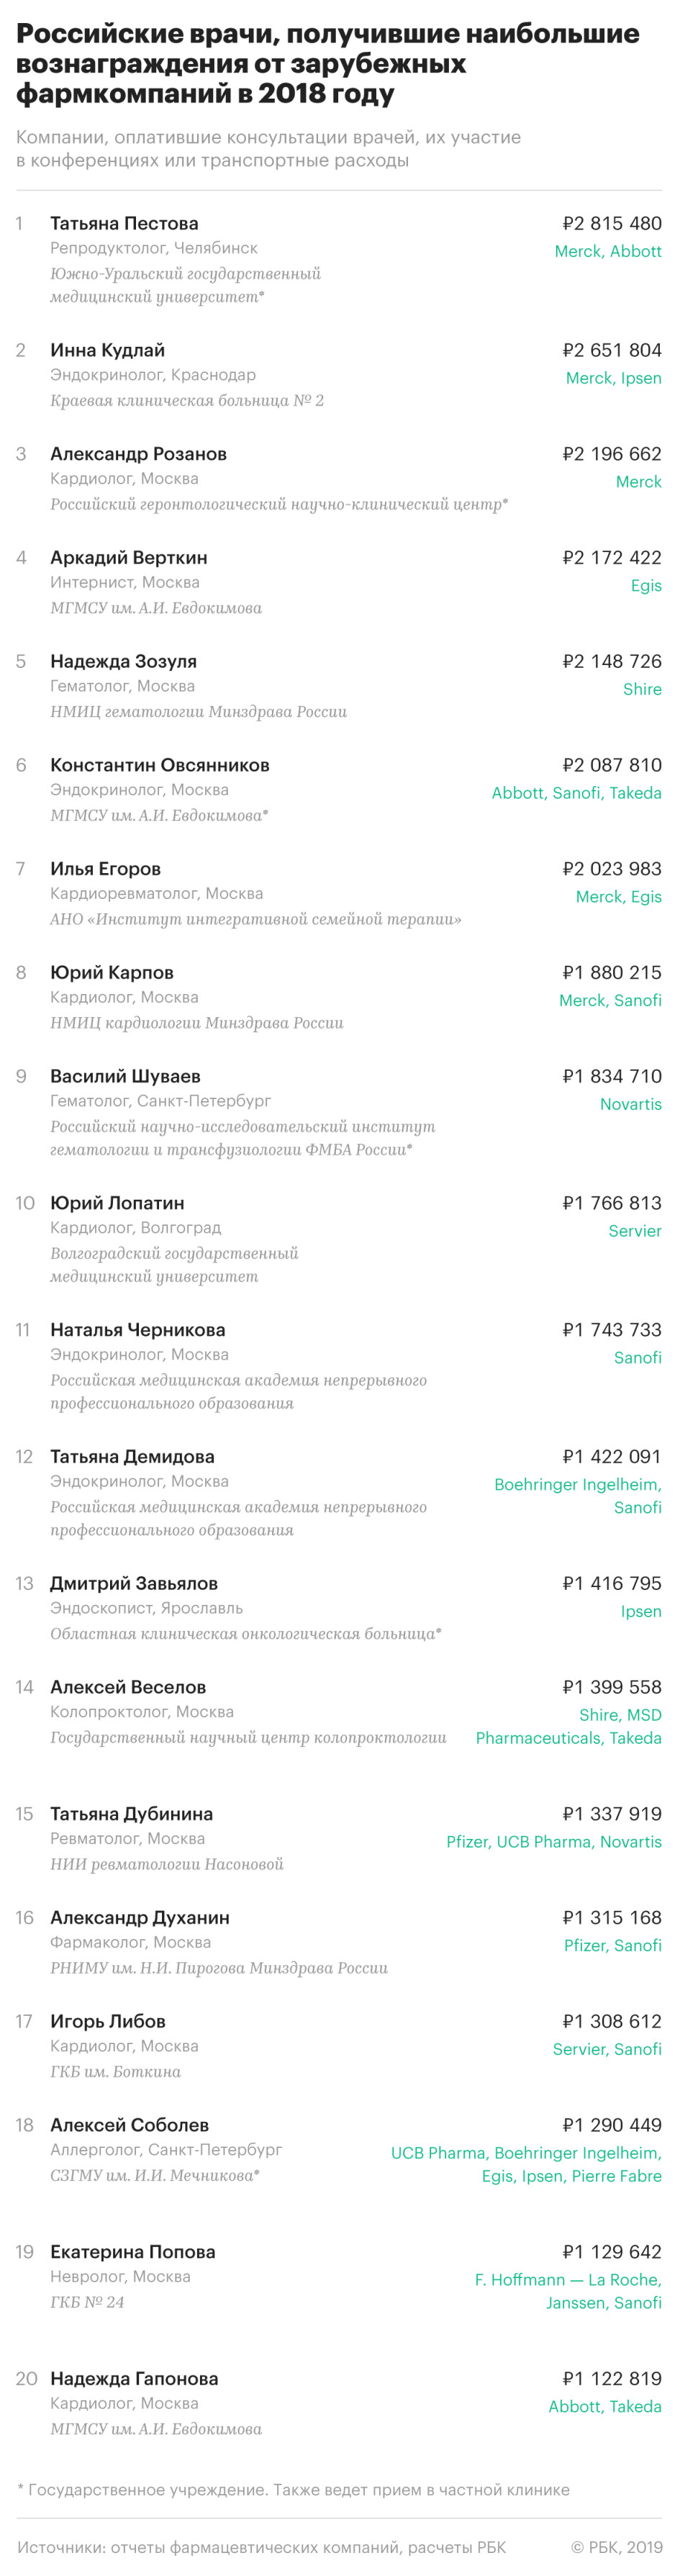Click the "© РБК, 2019" copyright text

coord(616,2547)
